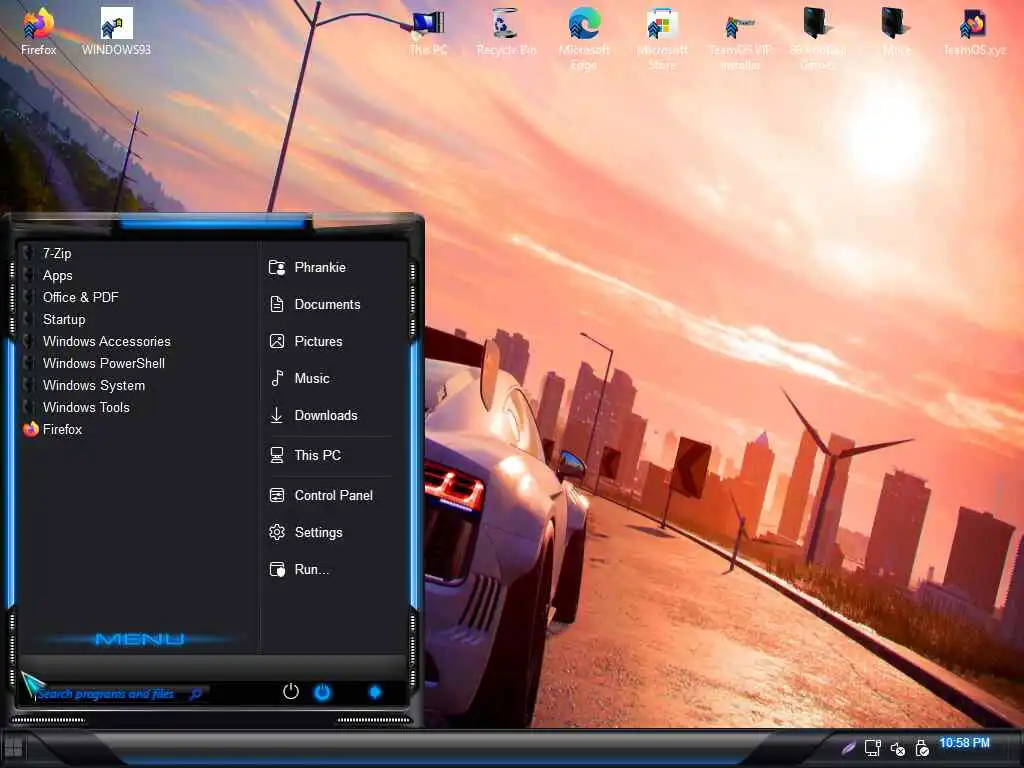Select the This PC desktop icon
This screenshot has width=1024, height=768.
click(x=428, y=31)
